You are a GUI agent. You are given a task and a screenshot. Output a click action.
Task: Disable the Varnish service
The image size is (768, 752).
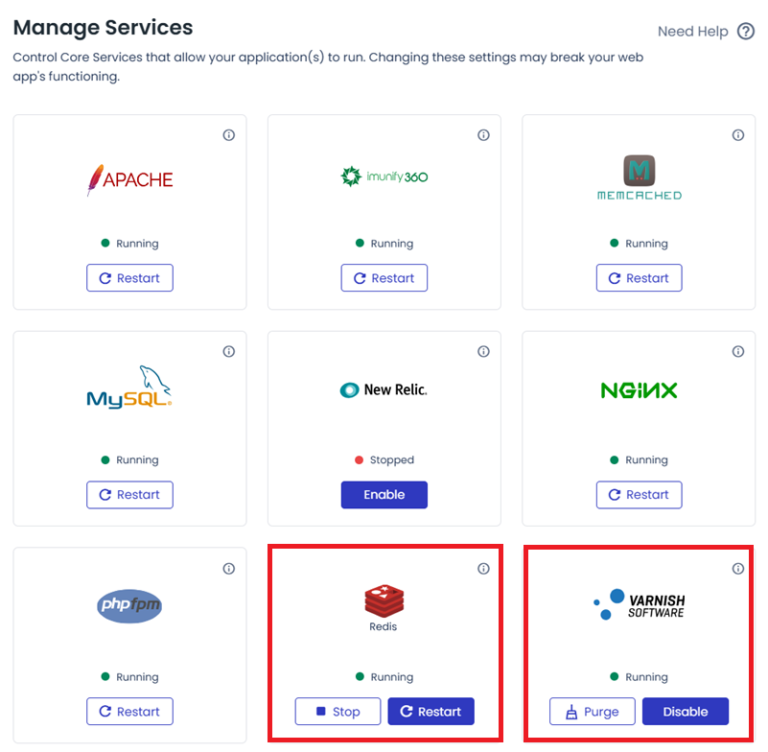(x=686, y=711)
